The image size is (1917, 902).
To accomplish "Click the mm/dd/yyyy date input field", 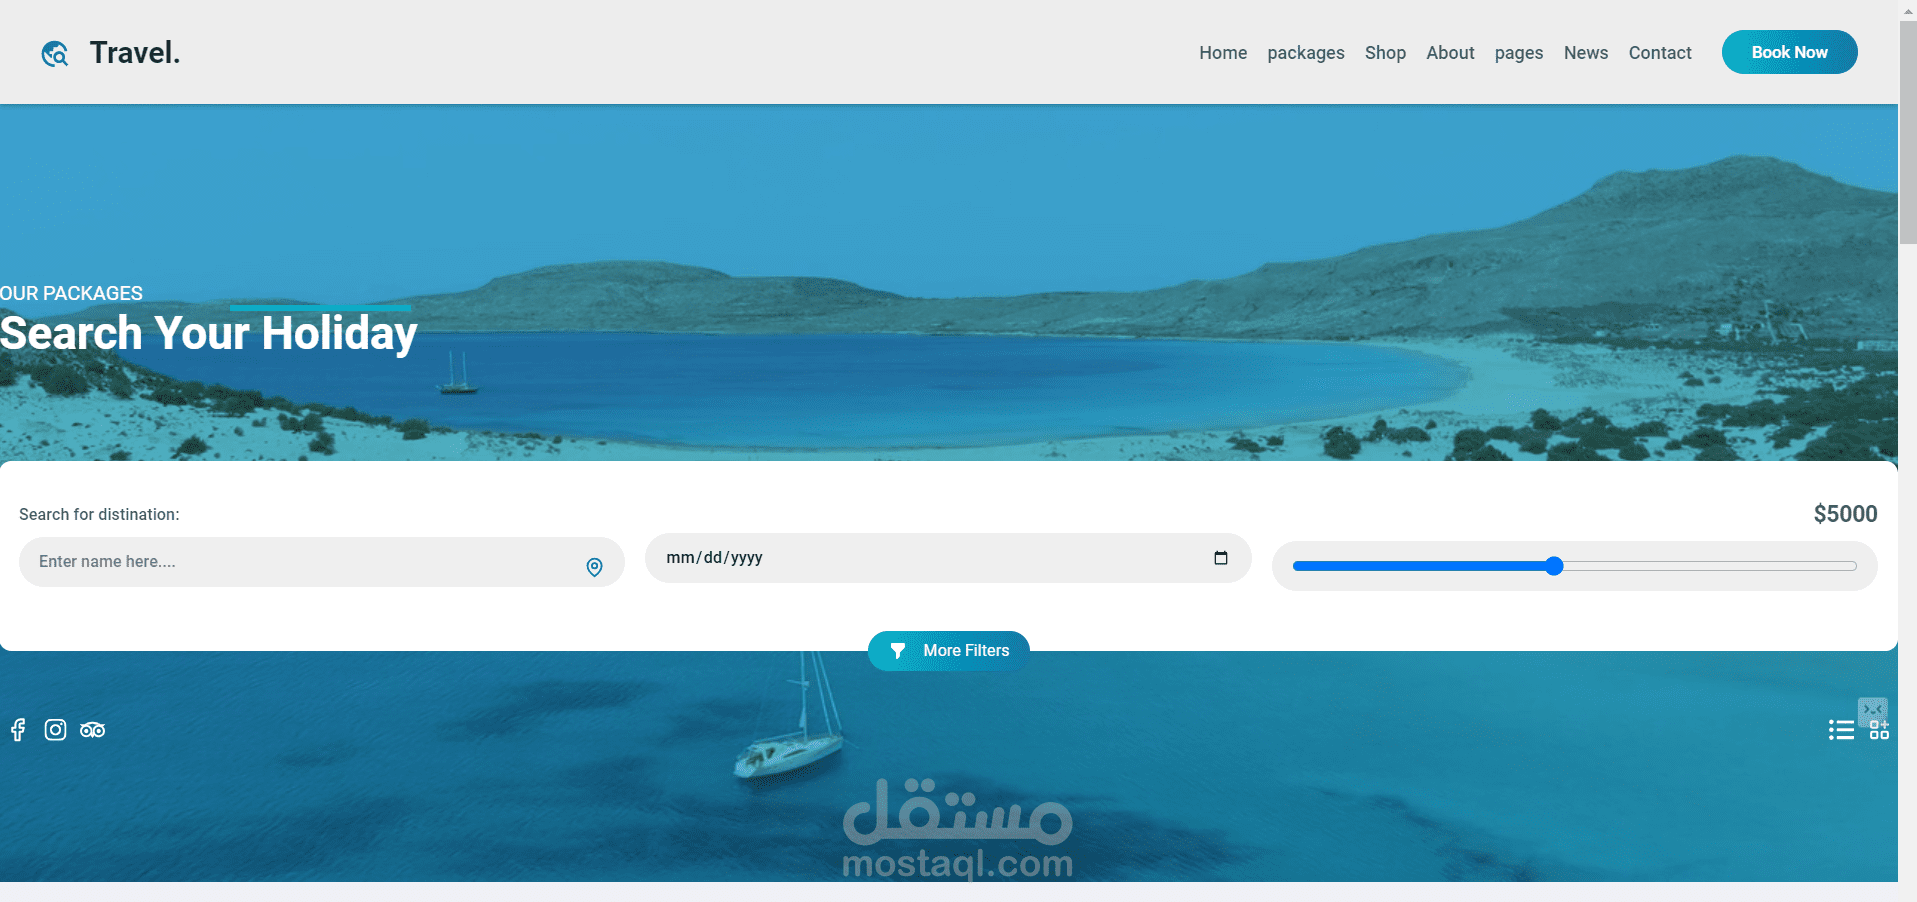I will (x=948, y=558).
